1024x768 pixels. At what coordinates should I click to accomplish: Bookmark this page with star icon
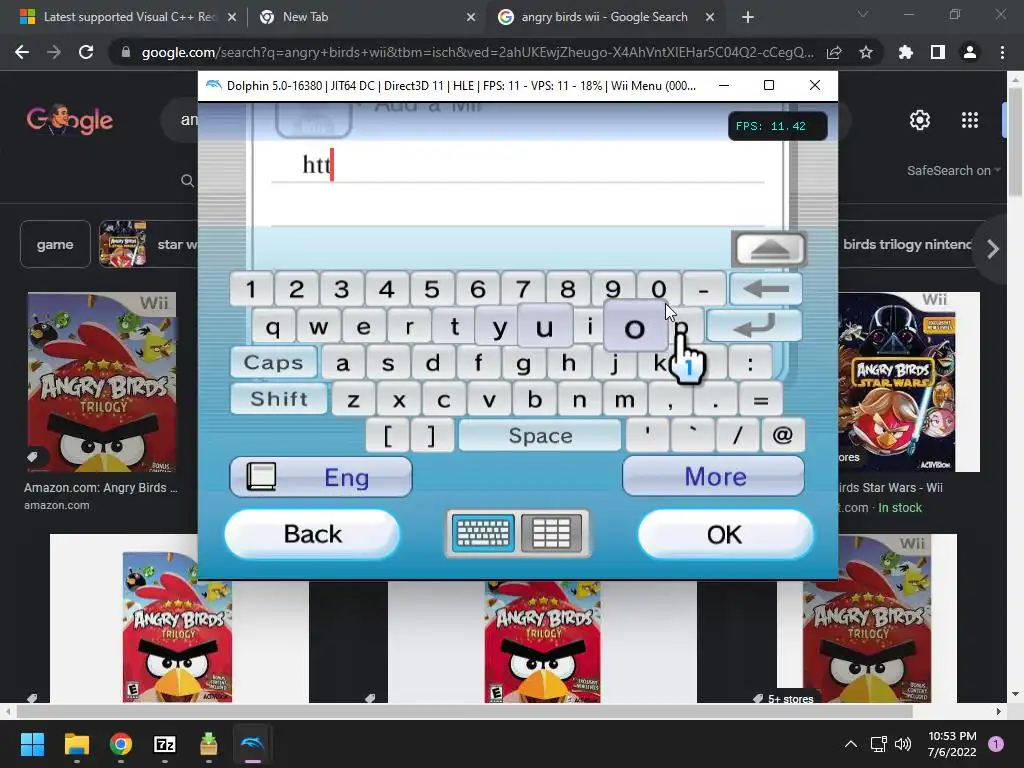pyautogui.click(x=866, y=52)
